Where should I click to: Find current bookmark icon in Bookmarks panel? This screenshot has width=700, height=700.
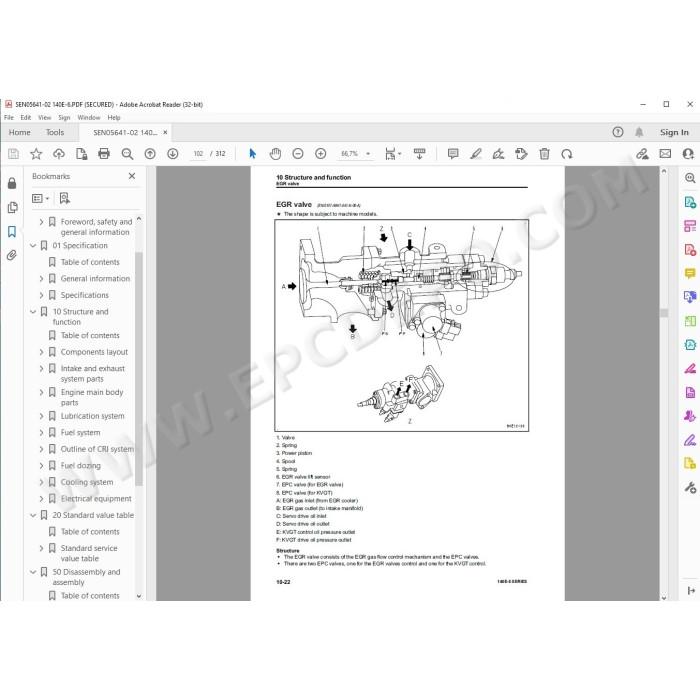[x=65, y=198]
